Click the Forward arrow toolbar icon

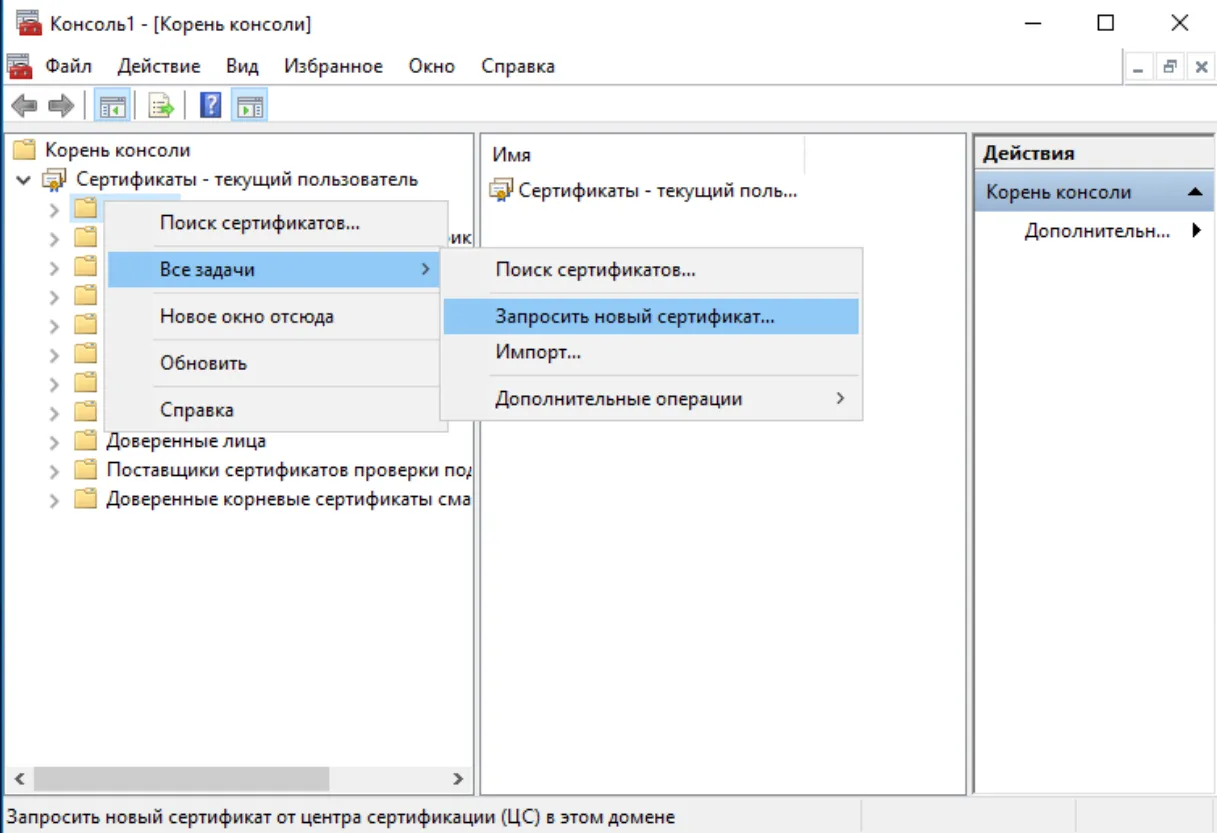pos(61,105)
